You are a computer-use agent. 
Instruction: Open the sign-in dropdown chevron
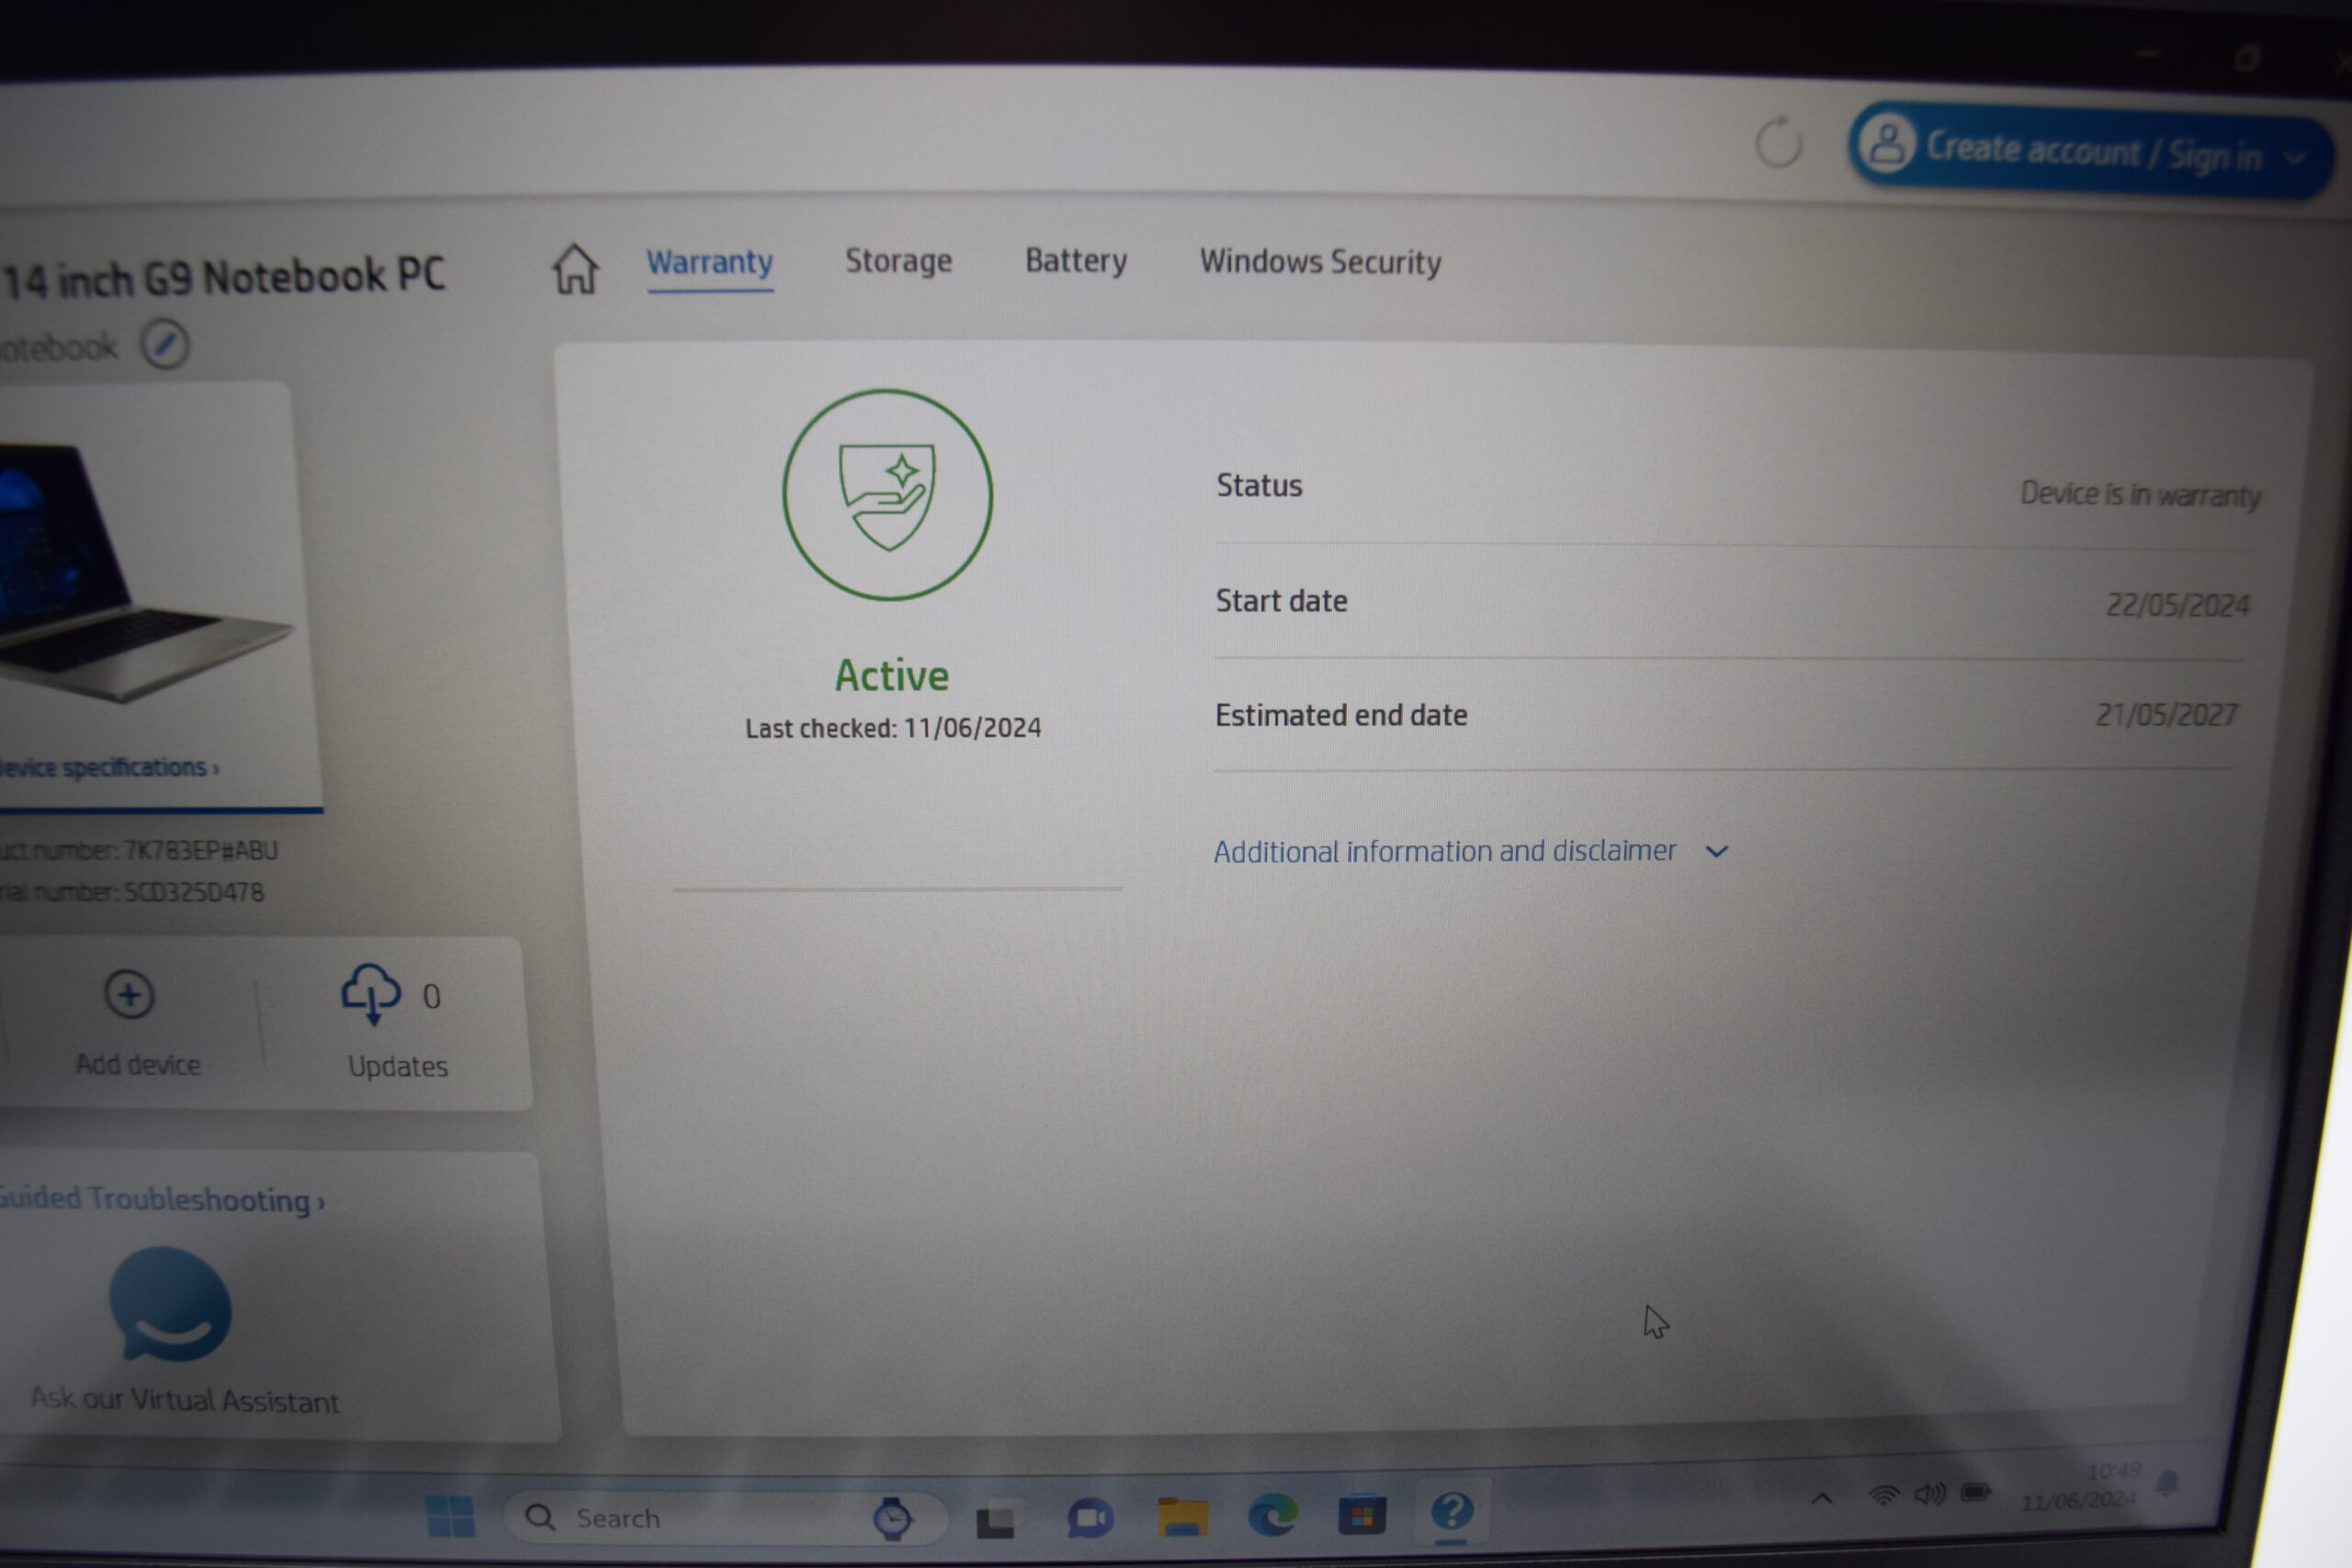pyautogui.click(x=2295, y=158)
